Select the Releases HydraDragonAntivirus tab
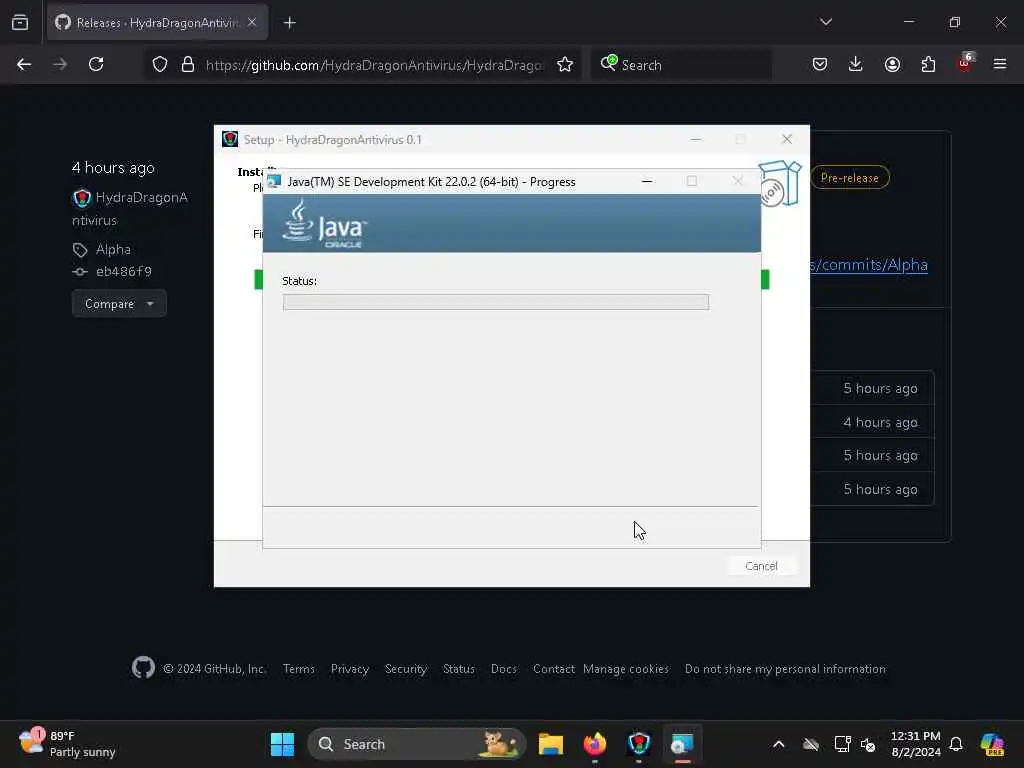 click(x=157, y=23)
